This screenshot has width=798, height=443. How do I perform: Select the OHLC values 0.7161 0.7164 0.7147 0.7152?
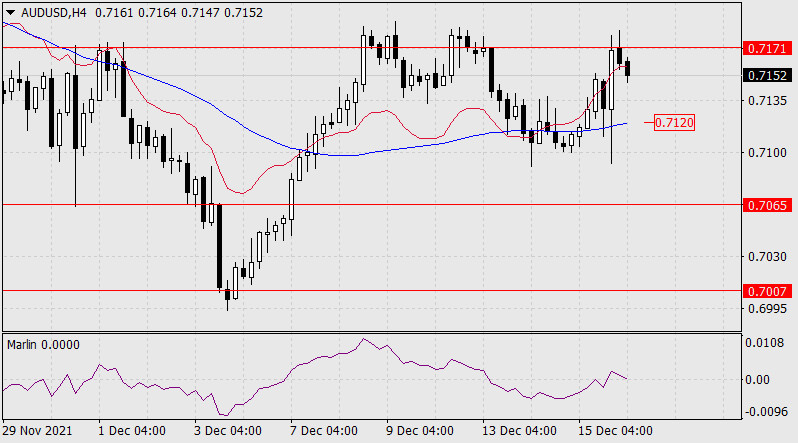point(179,13)
